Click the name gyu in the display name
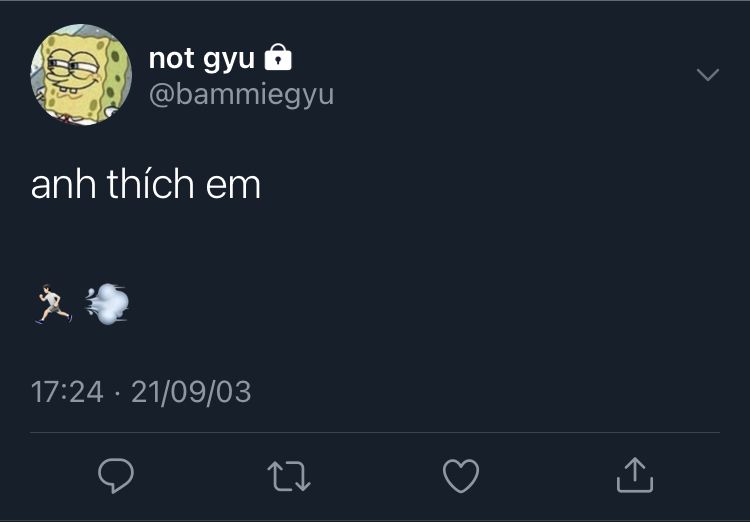Viewport: 750px width, 522px height. (x=229, y=60)
